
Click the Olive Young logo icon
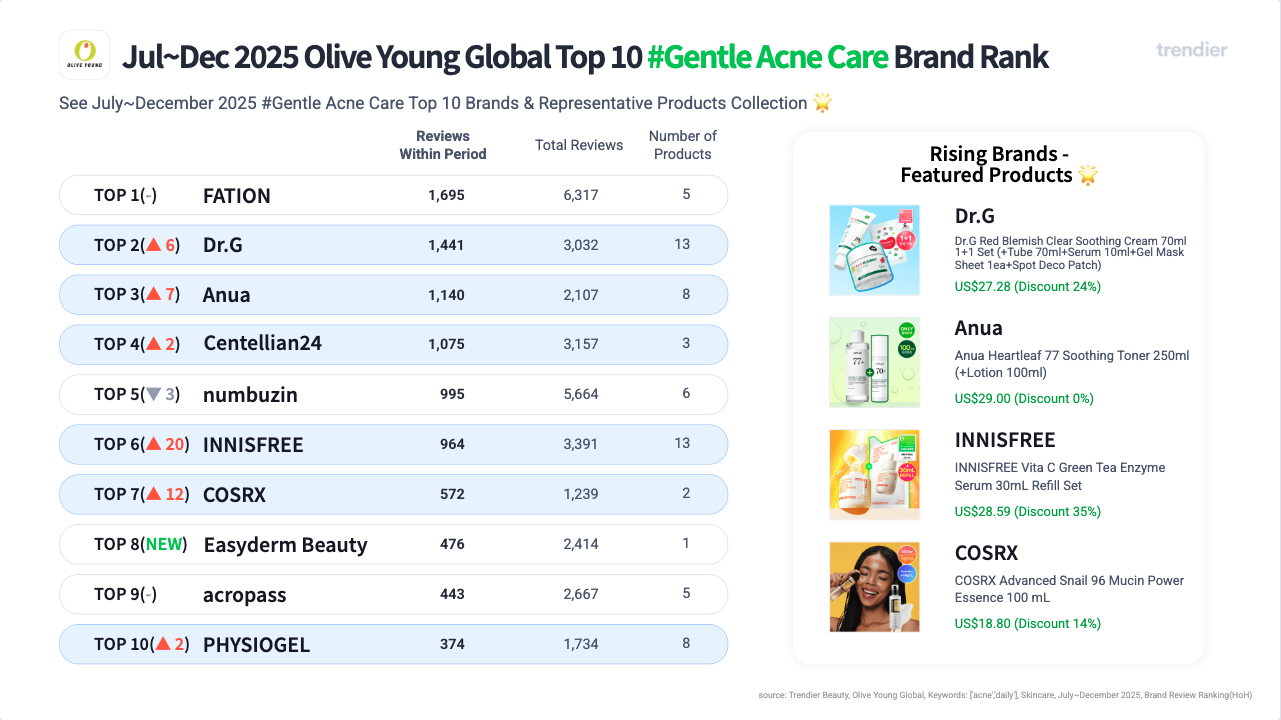pyautogui.click(x=84, y=55)
